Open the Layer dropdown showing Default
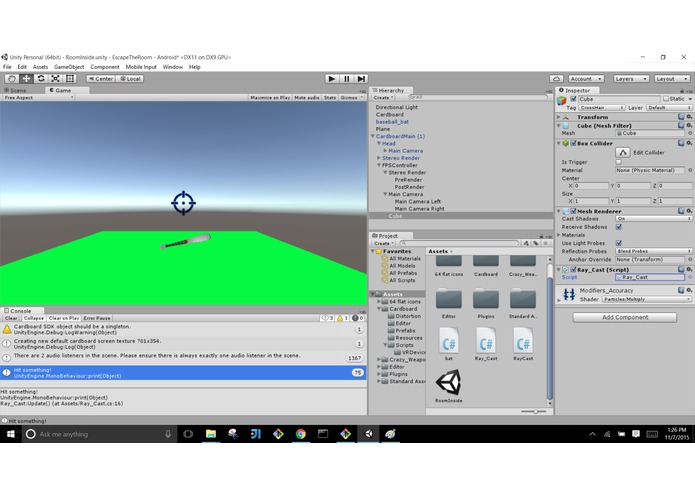Image resolution: width=695 pixels, height=494 pixels. point(669,108)
